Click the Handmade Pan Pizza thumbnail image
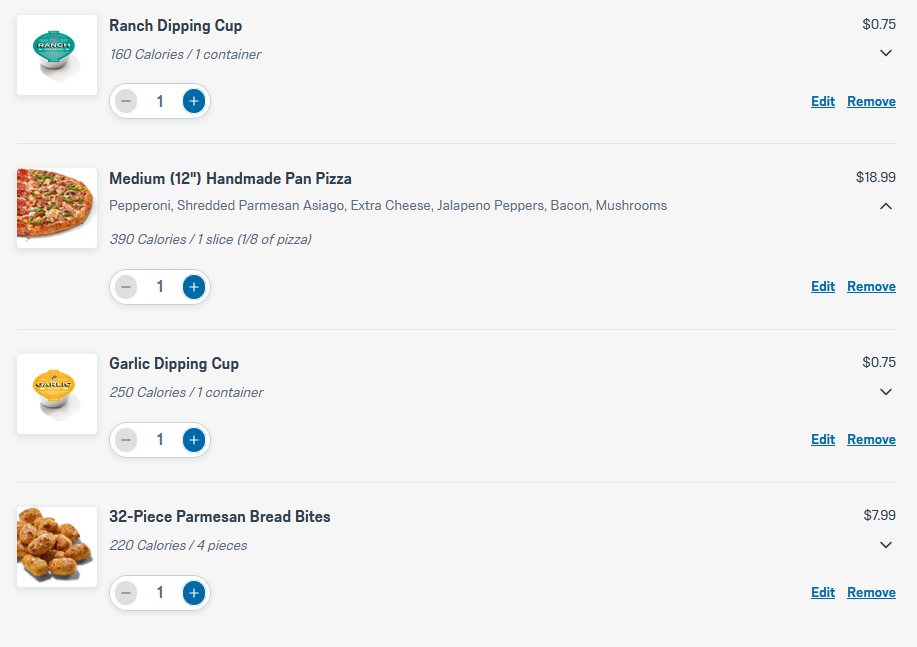The image size is (917, 647). point(57,208)
